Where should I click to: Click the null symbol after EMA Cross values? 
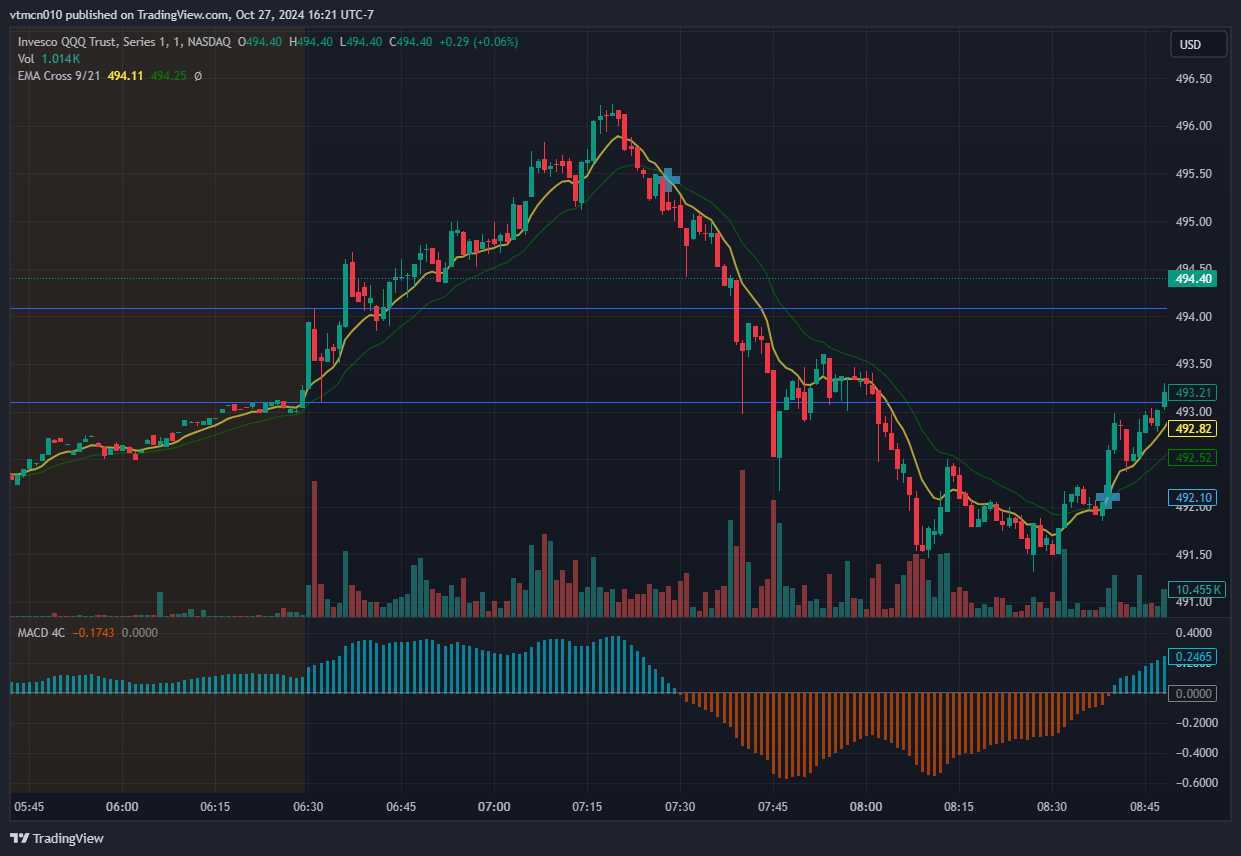(197, 76)
